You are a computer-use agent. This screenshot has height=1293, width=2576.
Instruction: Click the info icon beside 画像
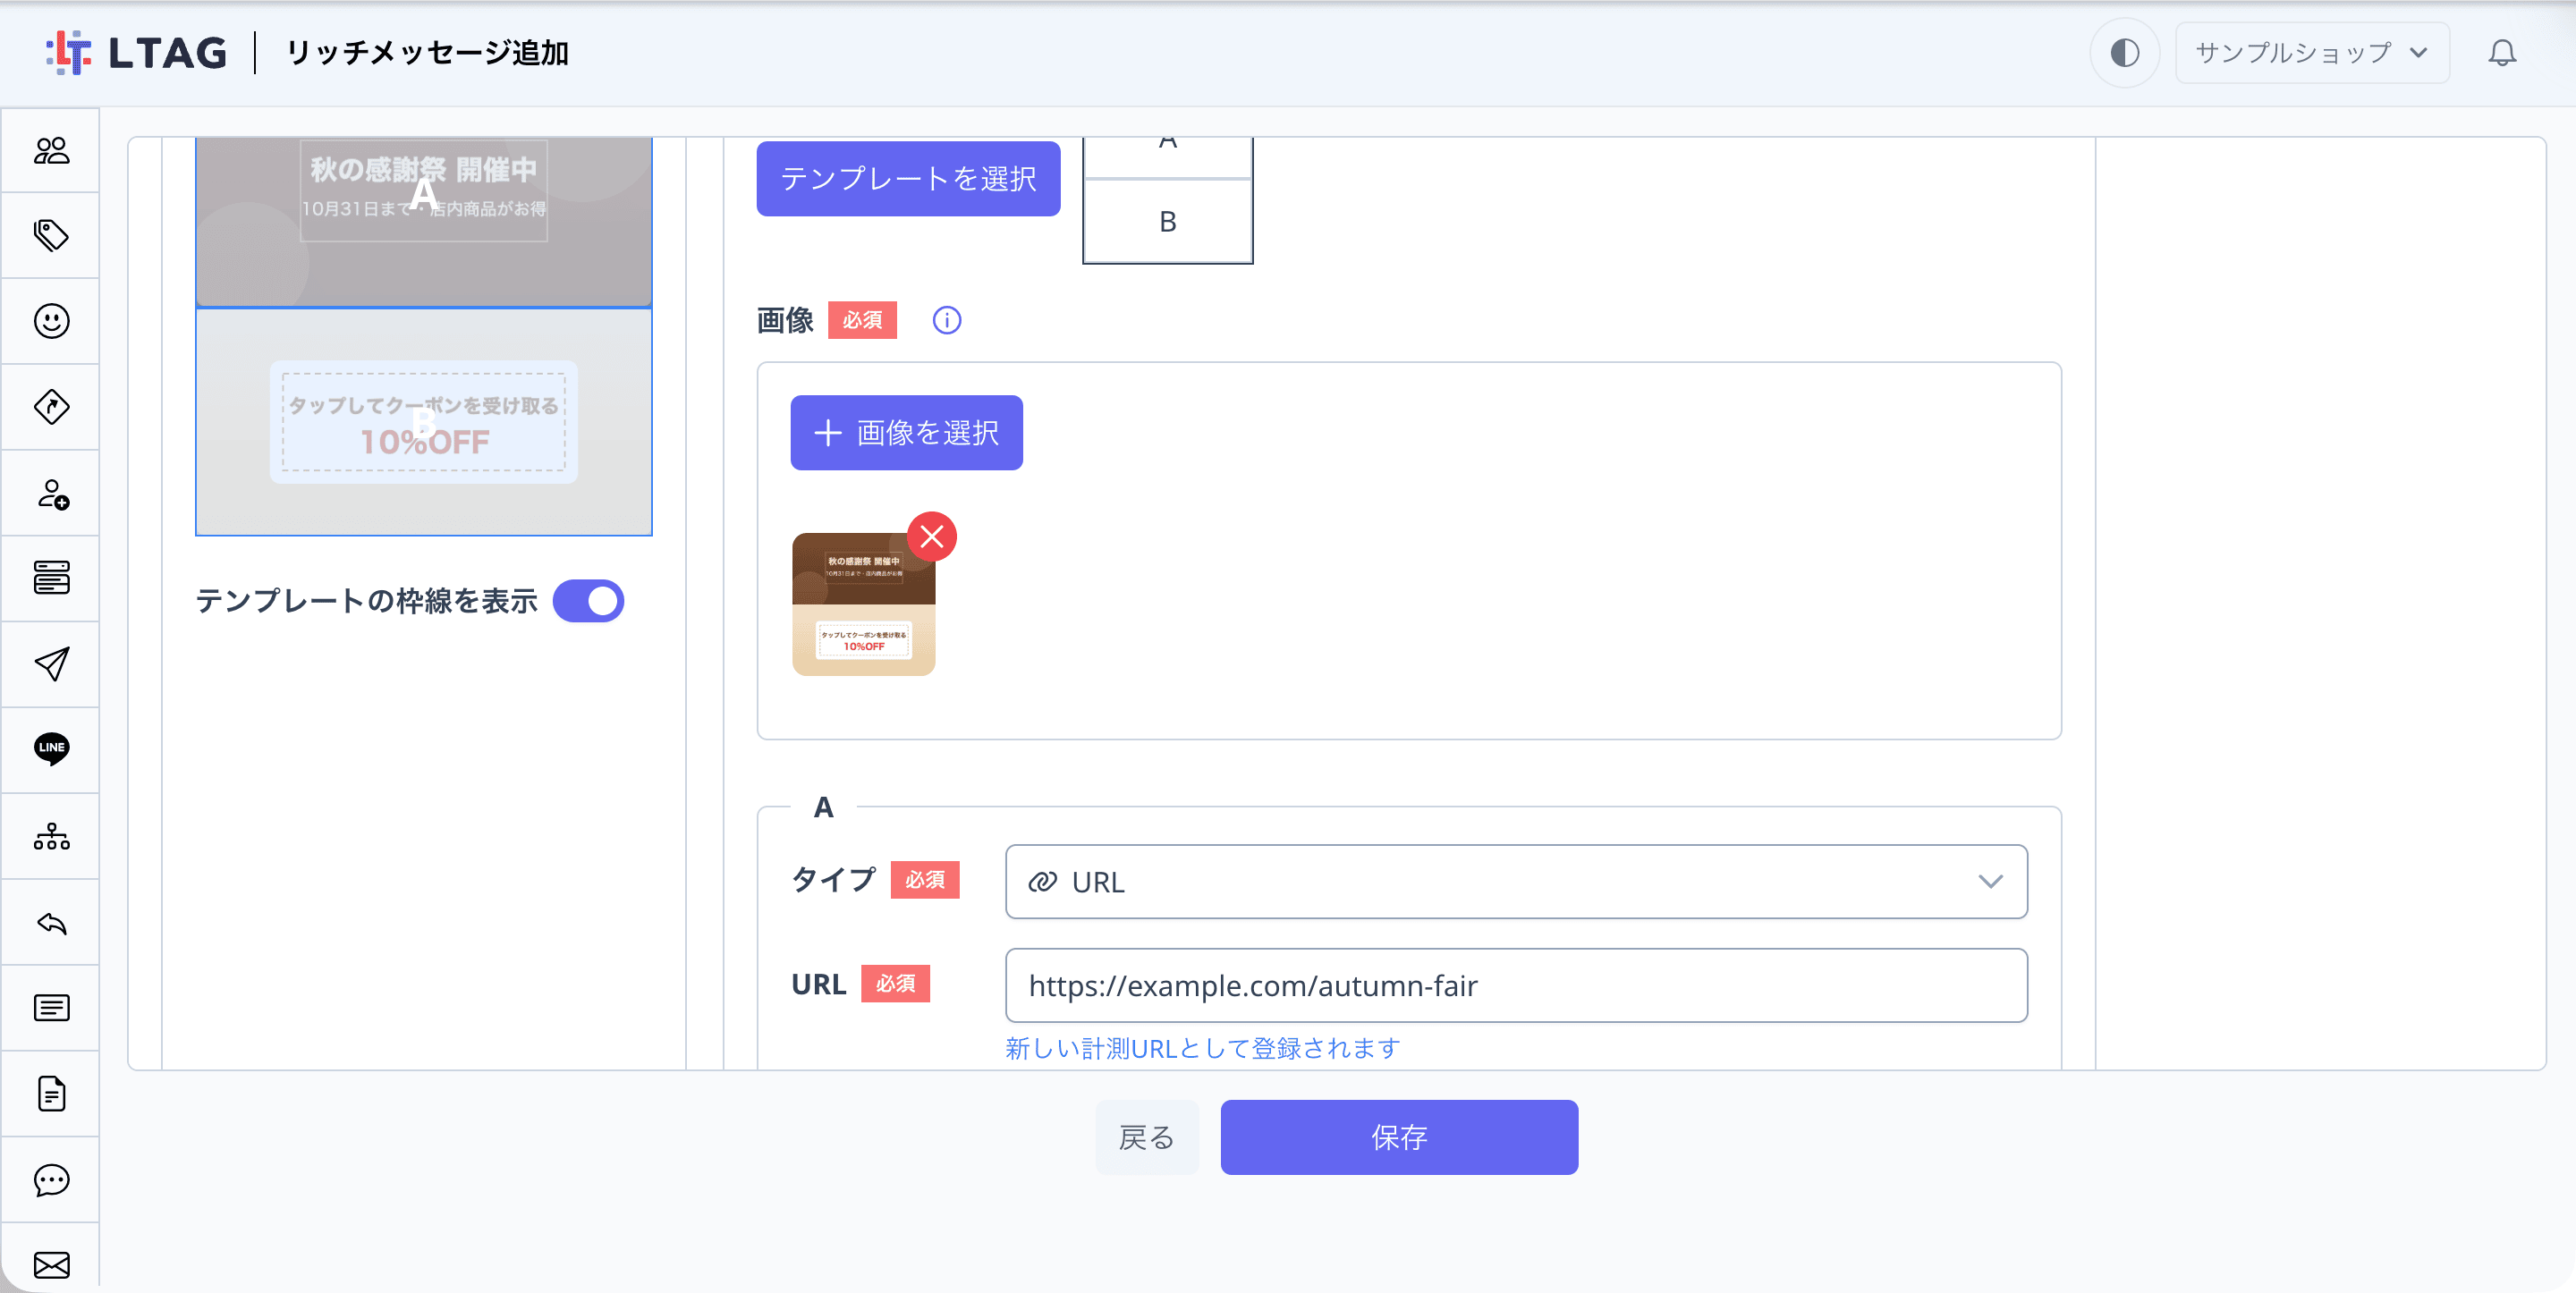(946, 320)
